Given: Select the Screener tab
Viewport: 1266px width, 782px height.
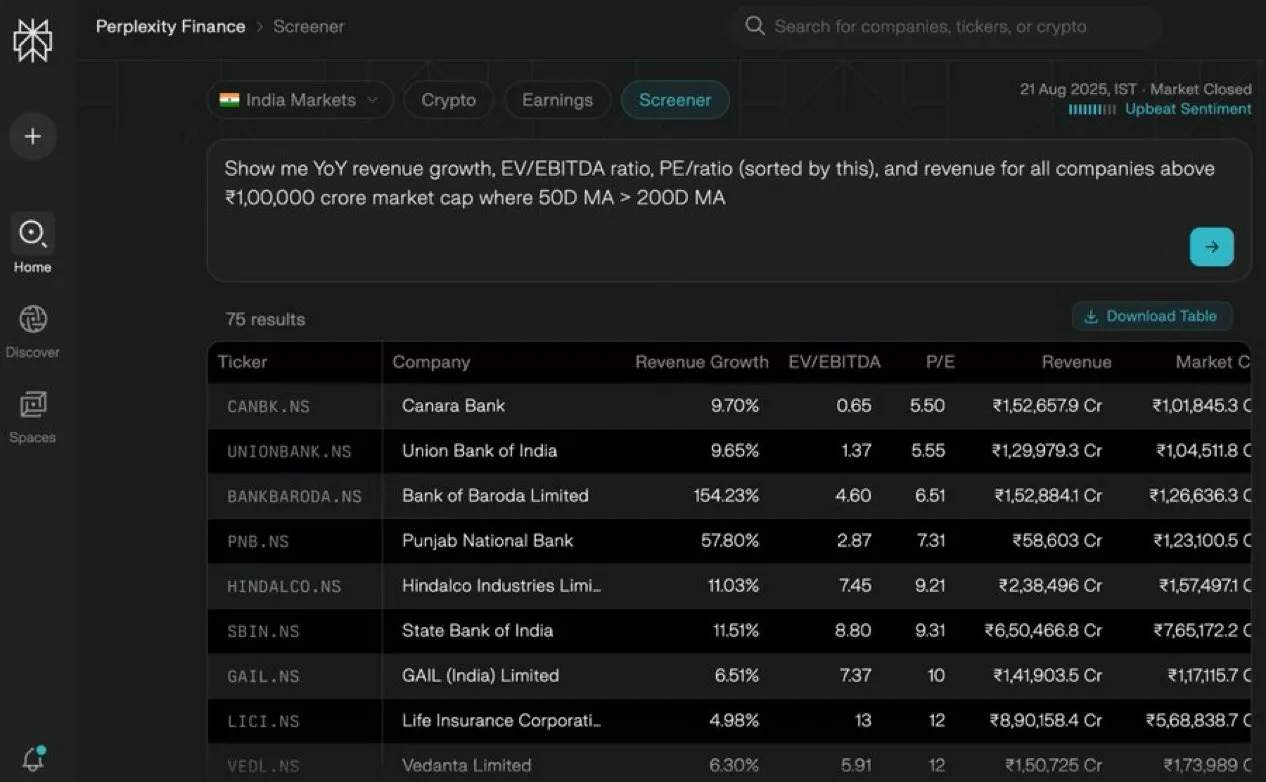Looking at the screenshot, I should (x=675, y=100).
